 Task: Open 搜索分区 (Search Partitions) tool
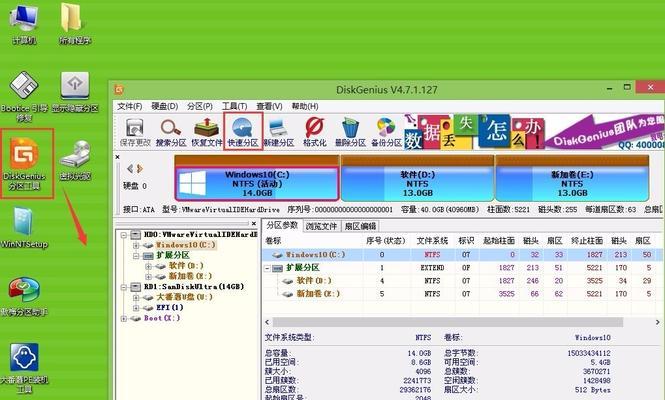170,131
